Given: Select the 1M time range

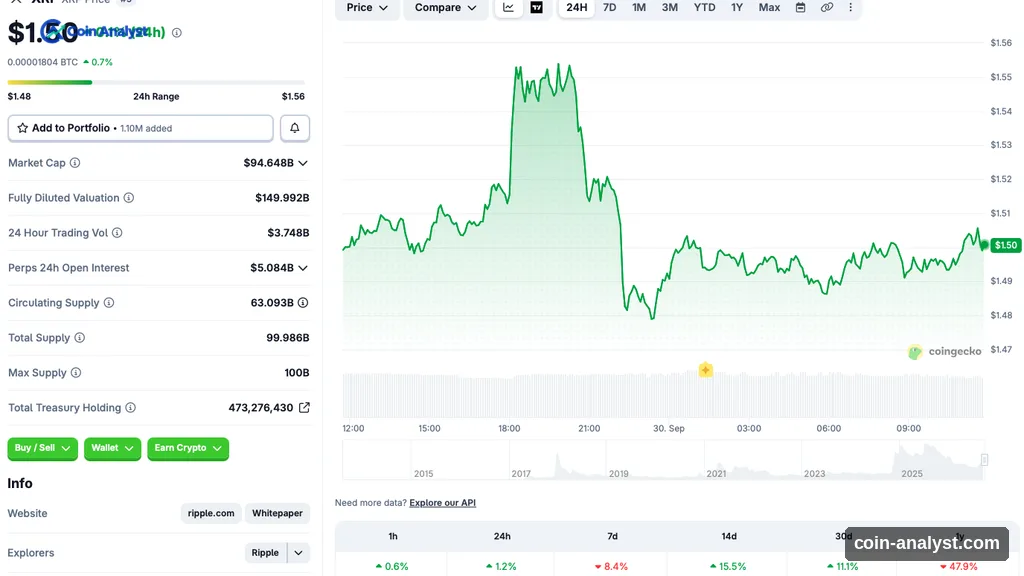Looking at the screenshot, I should [x=639, y=7].
